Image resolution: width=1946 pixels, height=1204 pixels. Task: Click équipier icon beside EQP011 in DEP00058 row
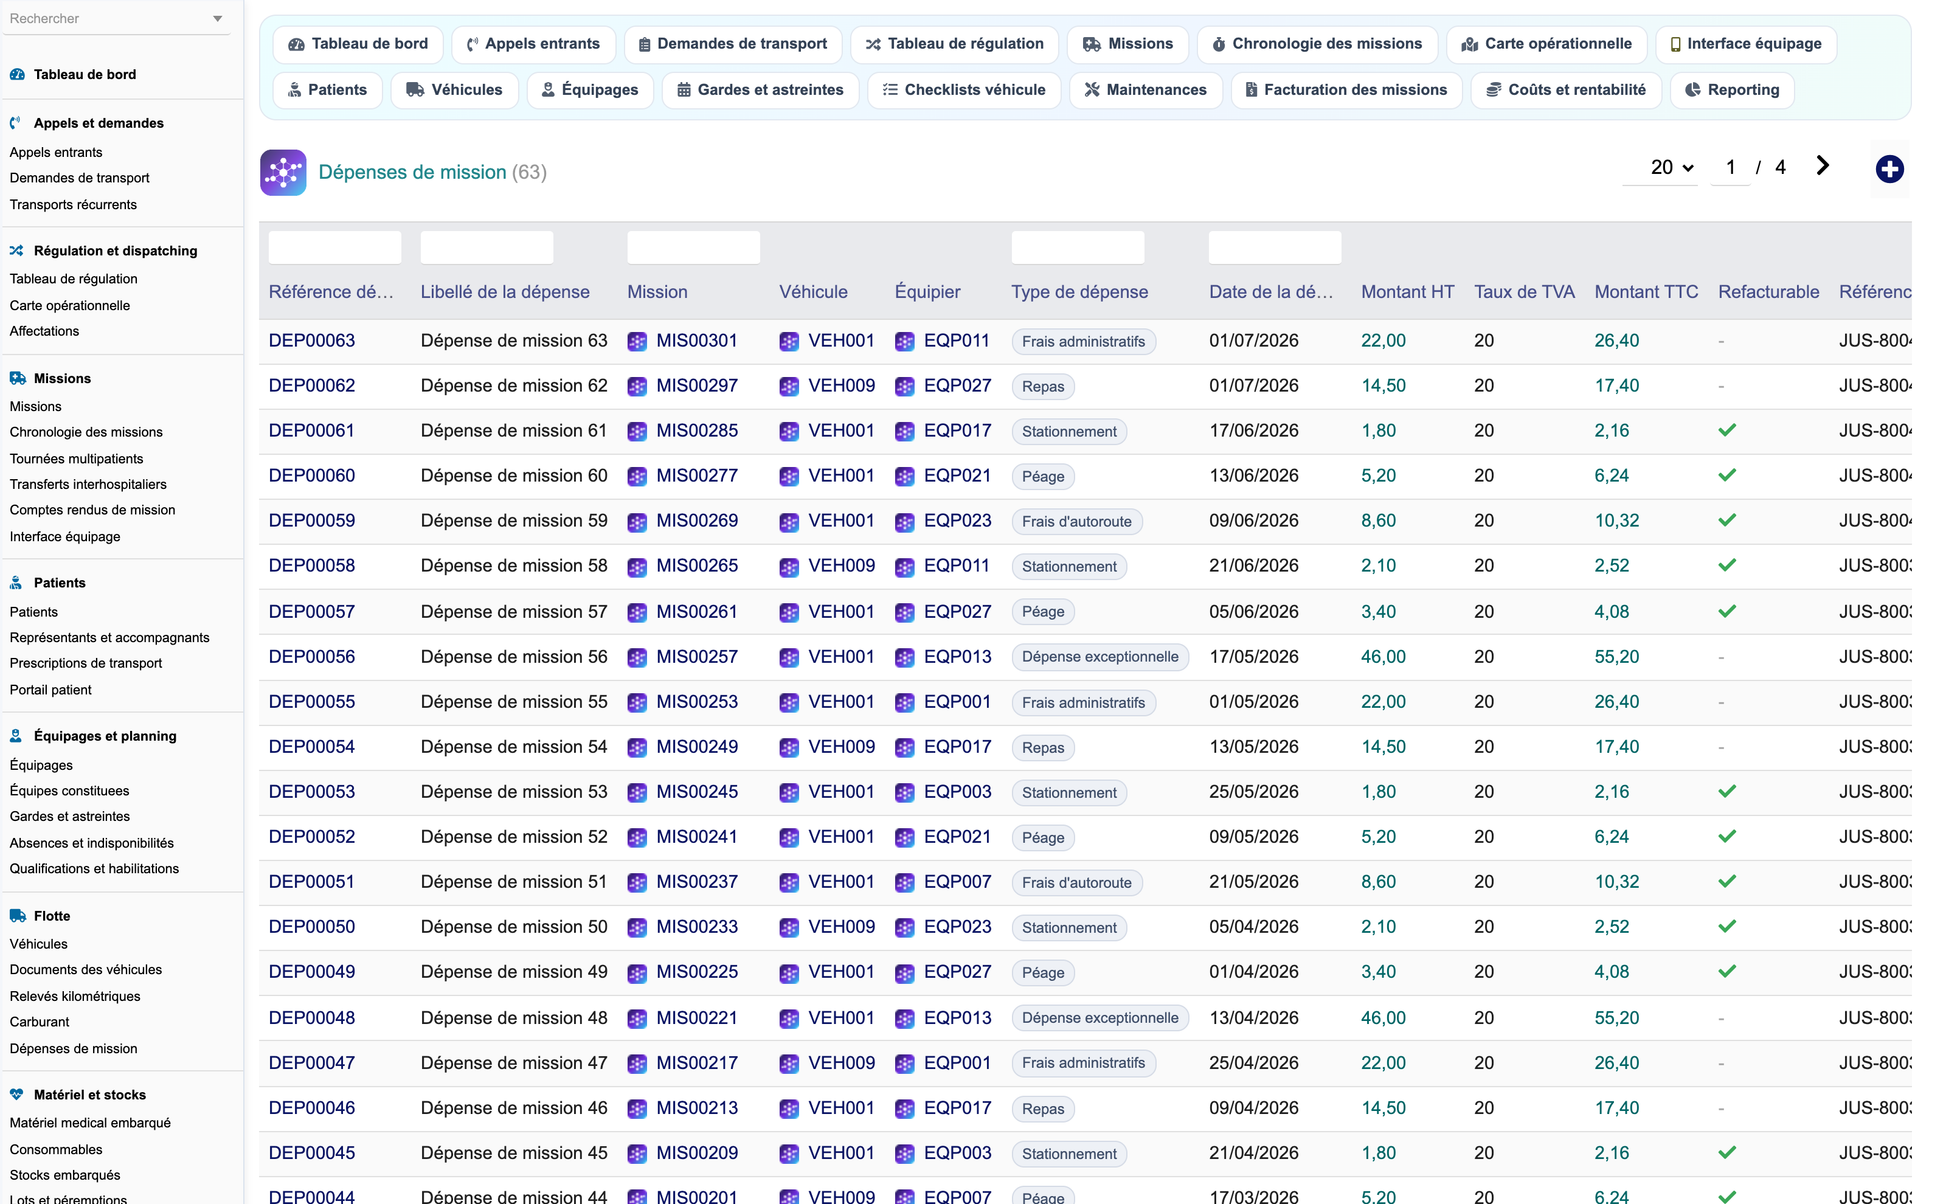click(x=905, y=566)
